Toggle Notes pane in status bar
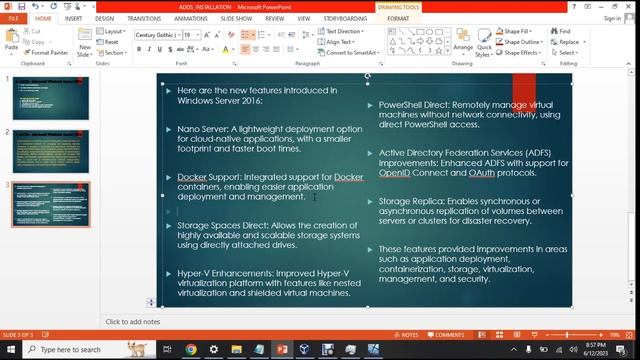 click(407, 335)
